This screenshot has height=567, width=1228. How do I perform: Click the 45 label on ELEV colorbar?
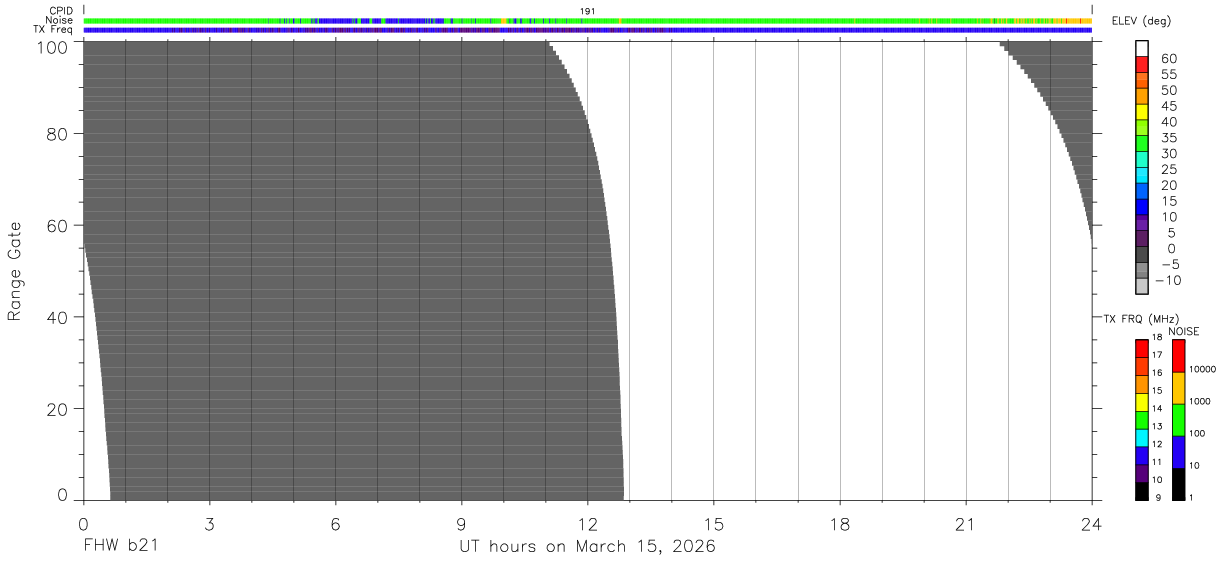click(1169, 106)
